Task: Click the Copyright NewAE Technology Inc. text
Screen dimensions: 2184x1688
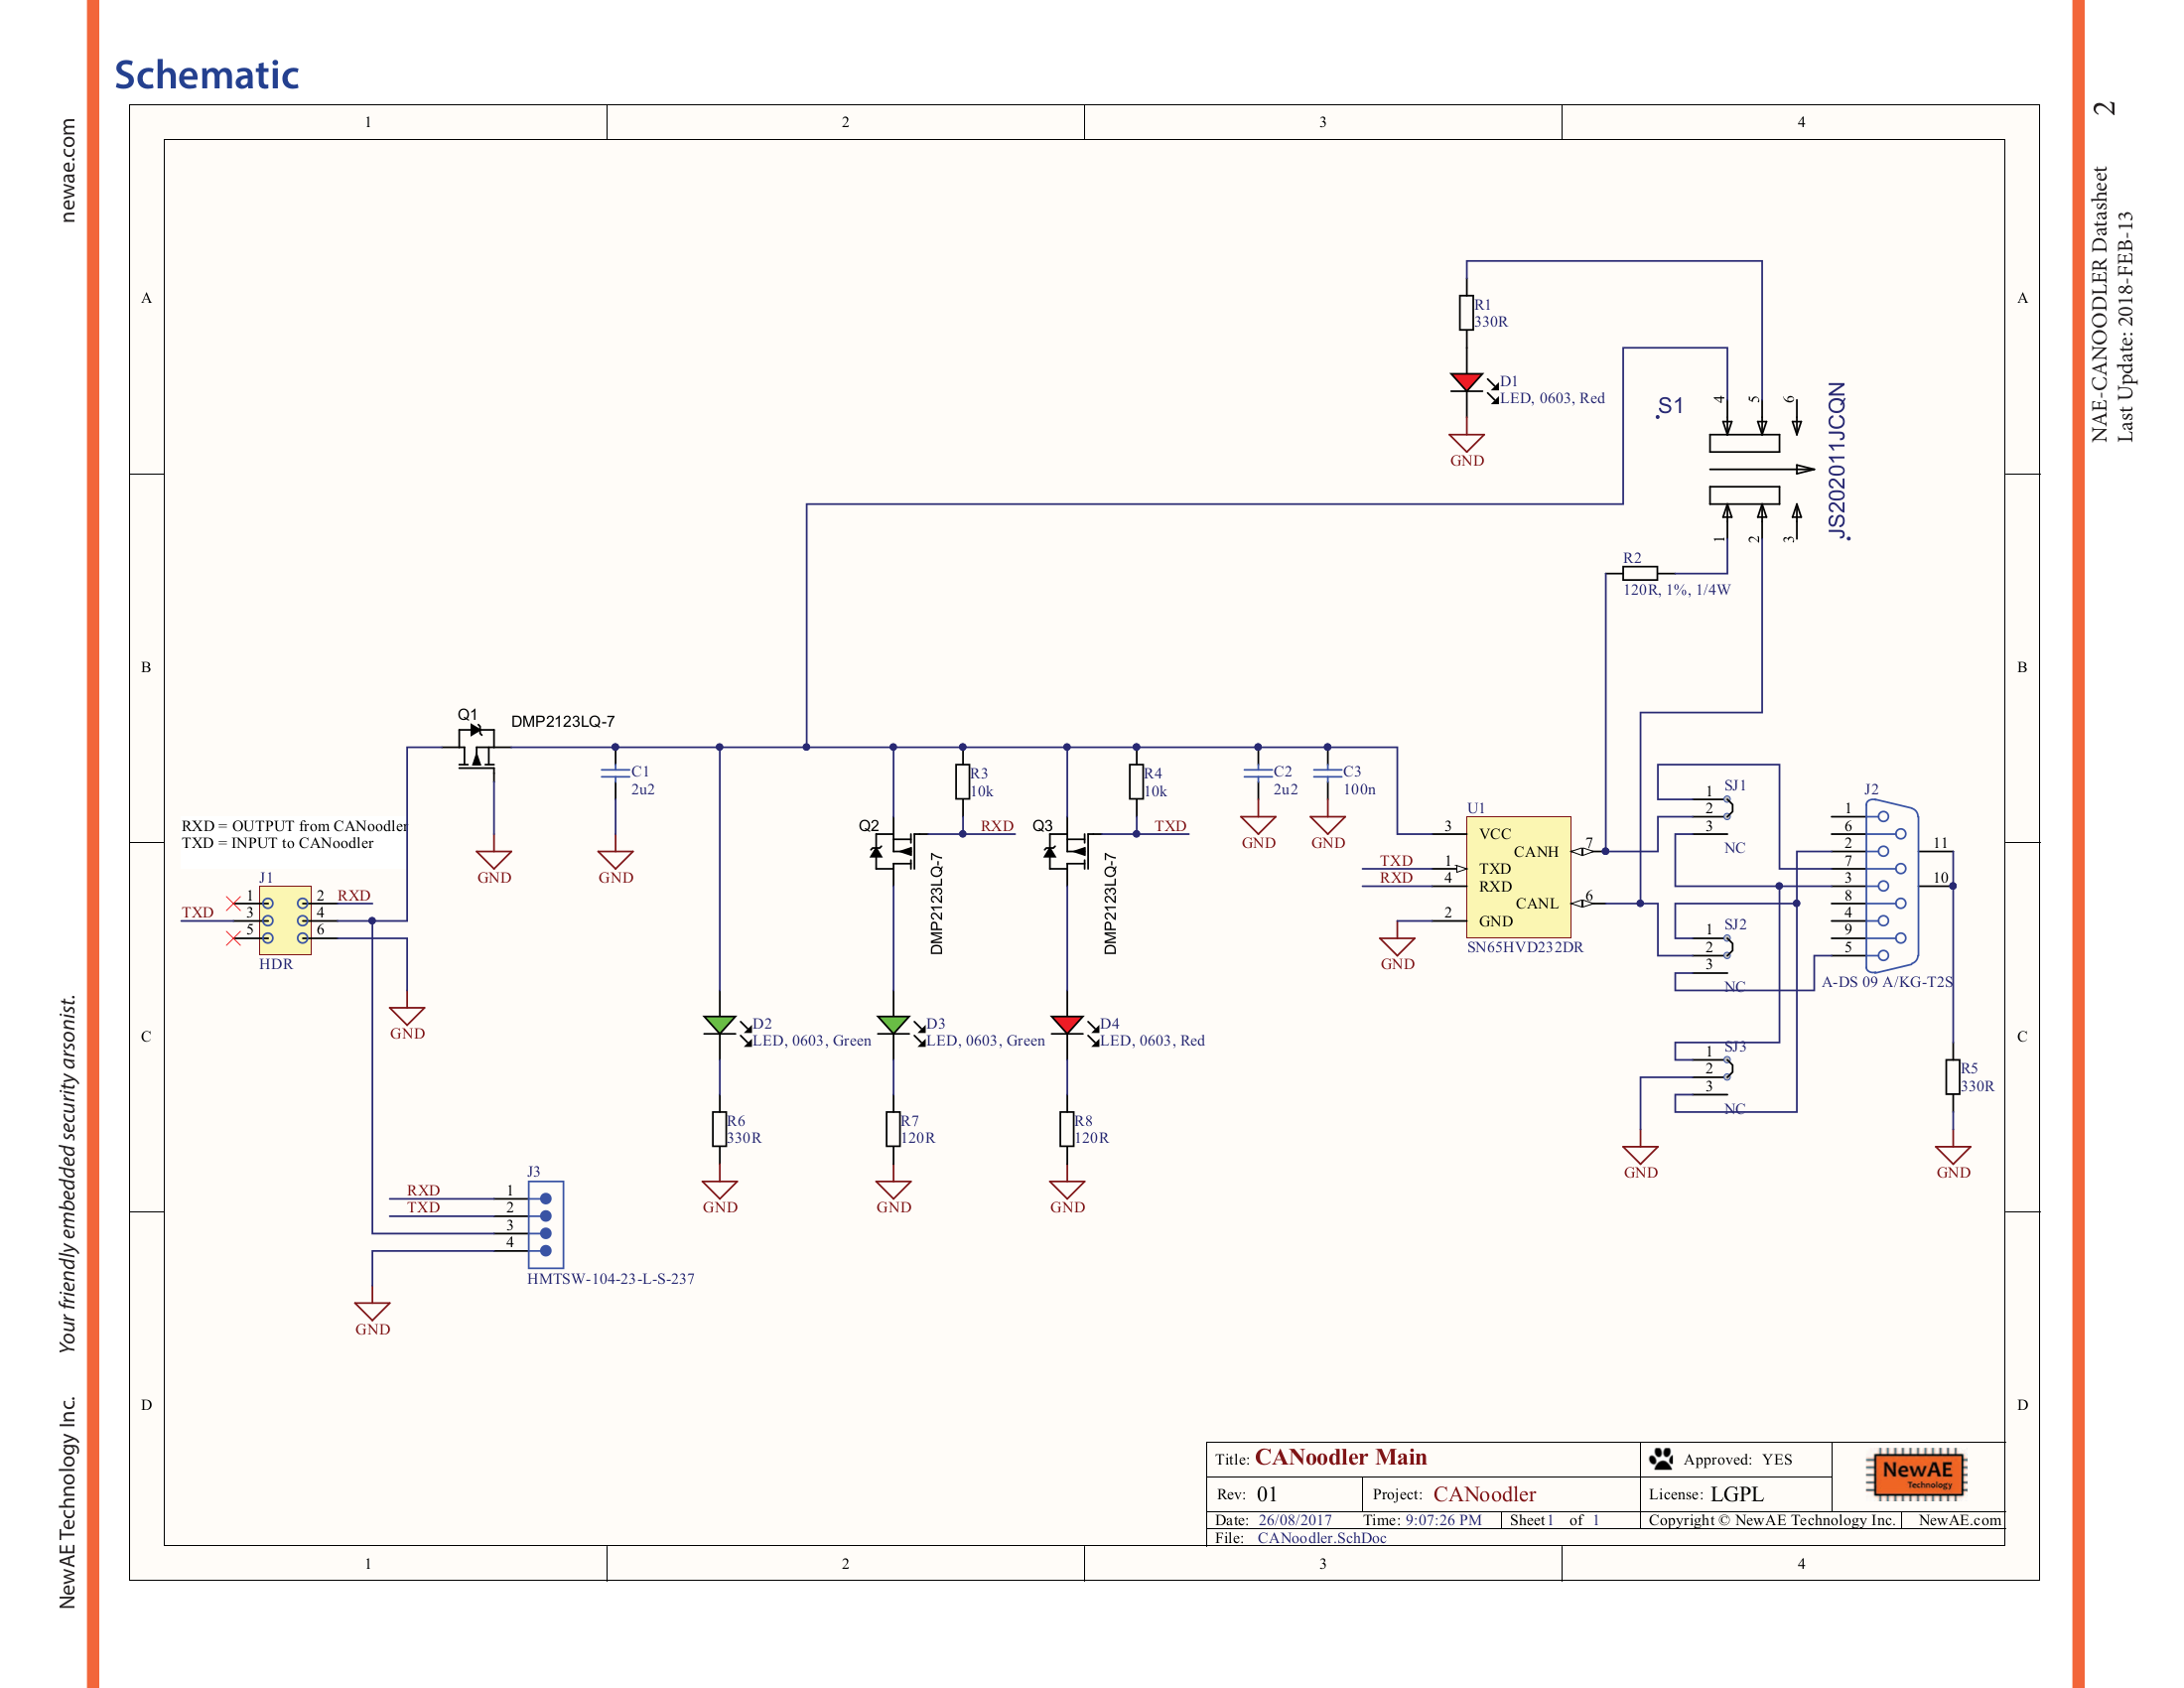Action: [x=1772, y=1520]
